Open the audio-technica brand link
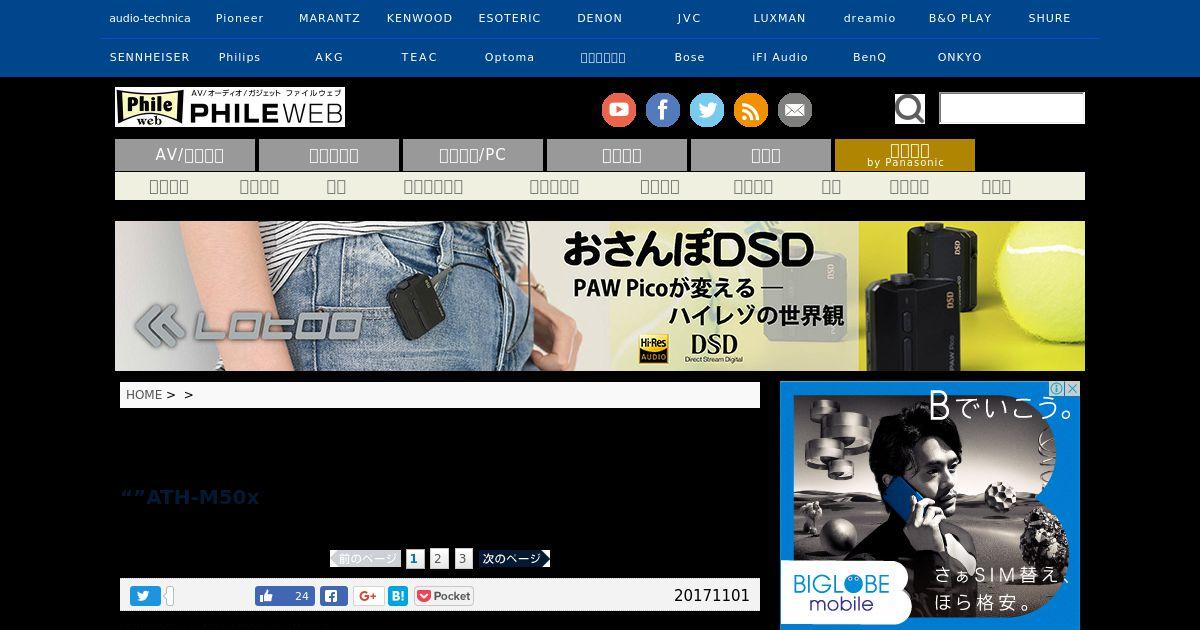Image resolution: width=1200 pixels, height=630 pixels. (x=150, y=19)
